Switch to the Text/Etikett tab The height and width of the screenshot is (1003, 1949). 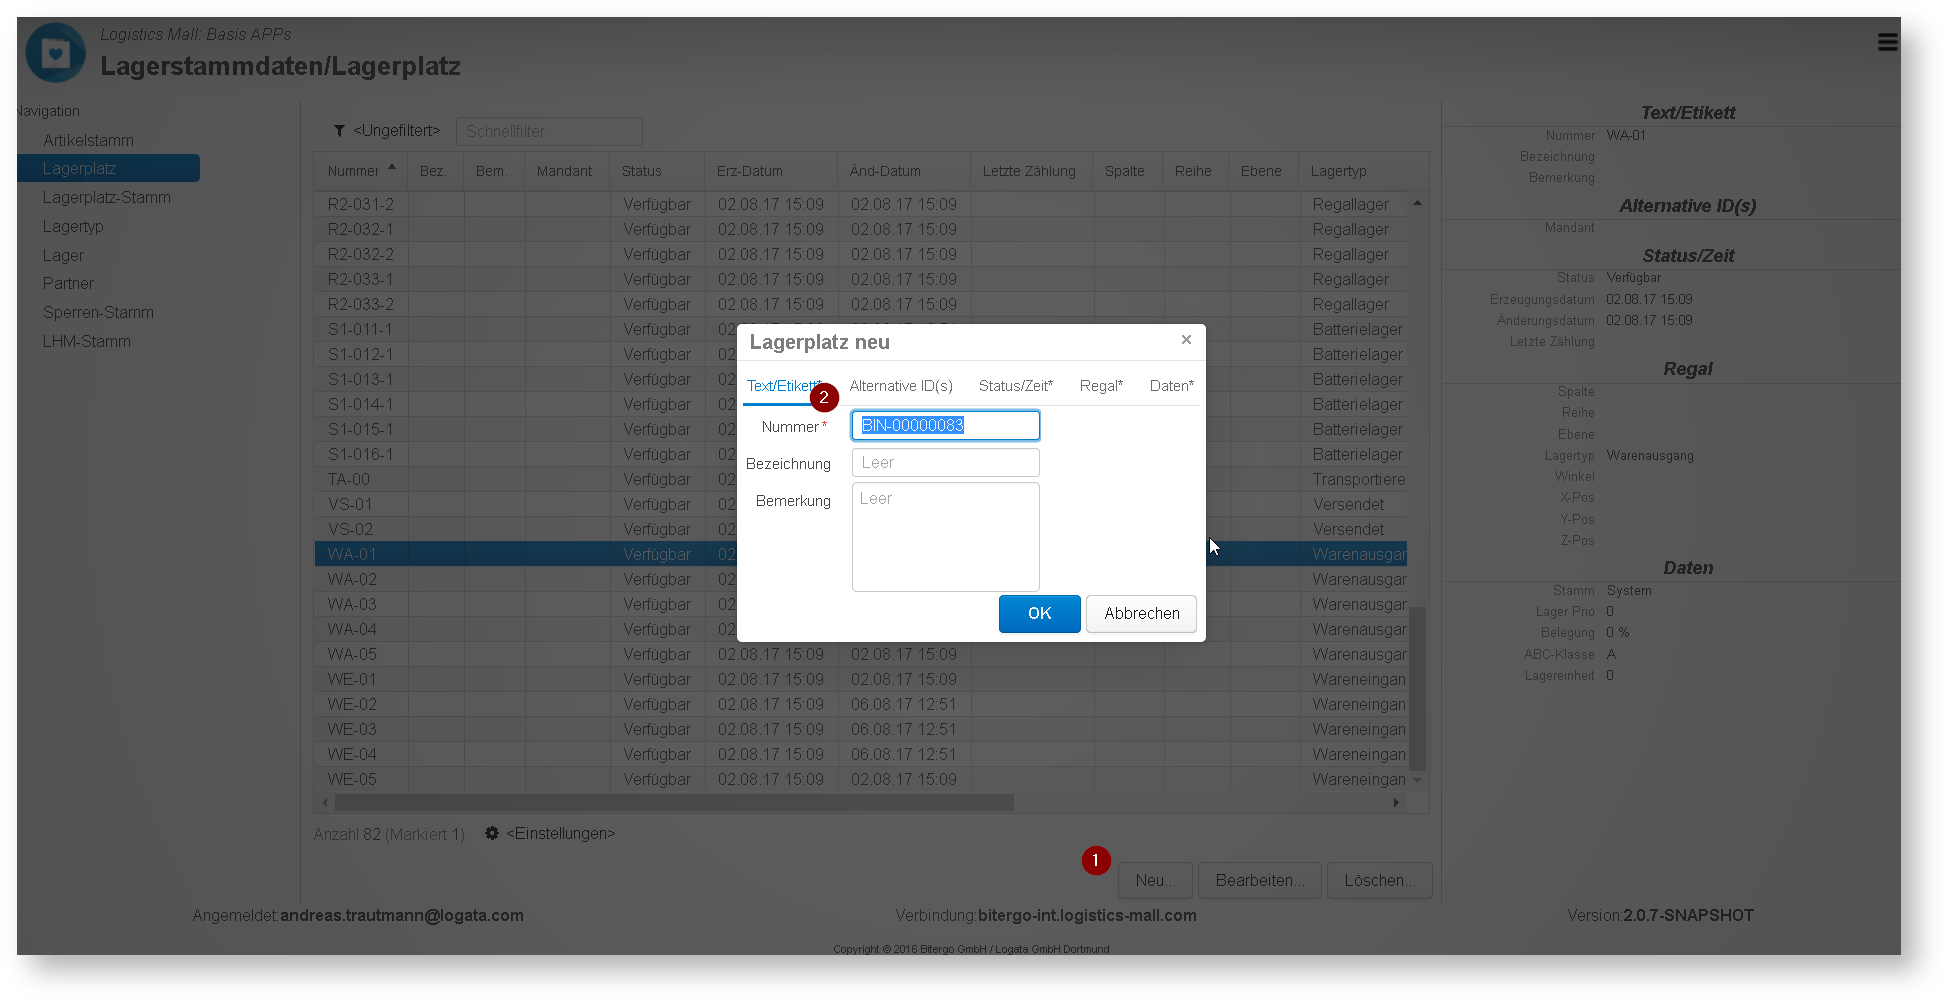(x=784, y=386)
